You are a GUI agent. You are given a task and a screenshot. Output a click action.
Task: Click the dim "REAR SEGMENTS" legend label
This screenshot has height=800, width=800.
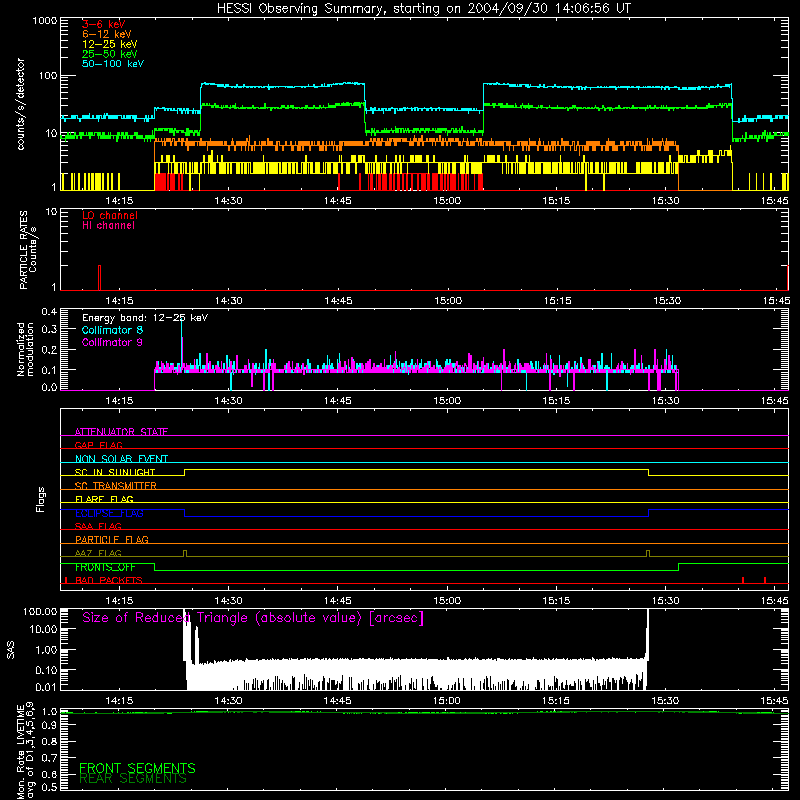pyautogui.click(x=133, y=779)
